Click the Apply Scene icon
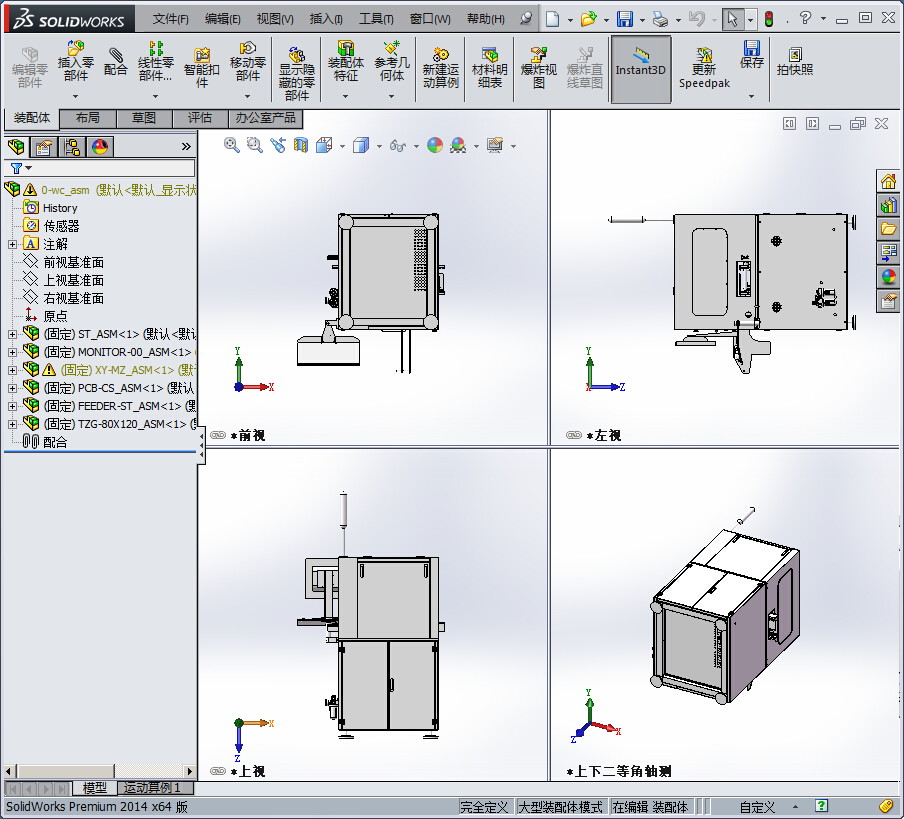 click(x=458, y=145)
